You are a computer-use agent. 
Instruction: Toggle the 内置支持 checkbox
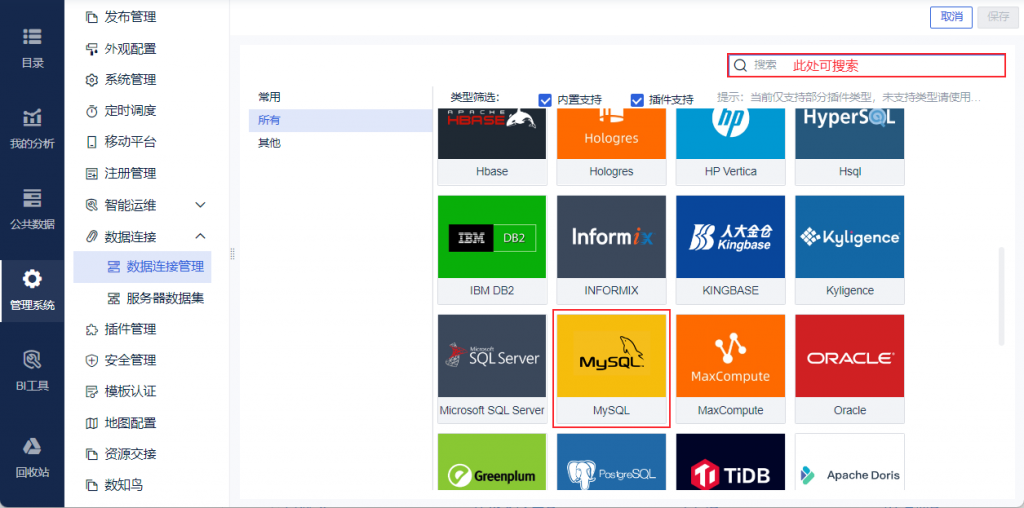point(545,100)
